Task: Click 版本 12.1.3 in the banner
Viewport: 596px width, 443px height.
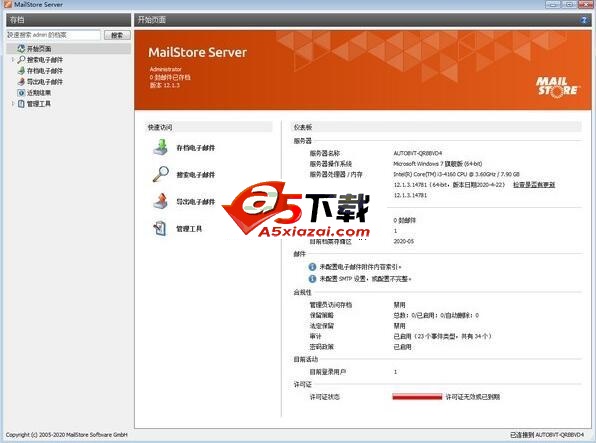Action: [164, 85]
